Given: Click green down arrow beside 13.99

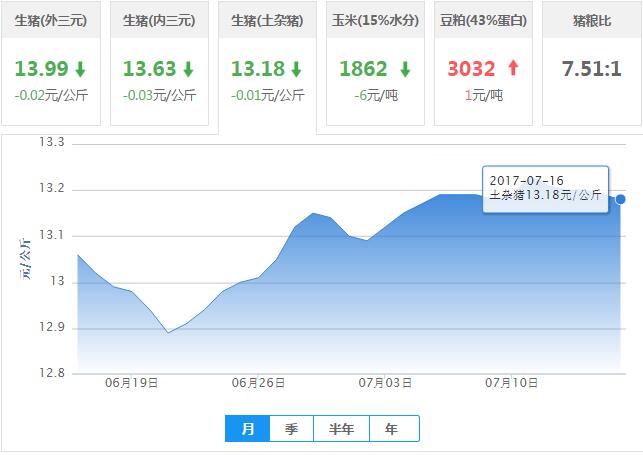Looking at the screenshot, I should 81,69.
